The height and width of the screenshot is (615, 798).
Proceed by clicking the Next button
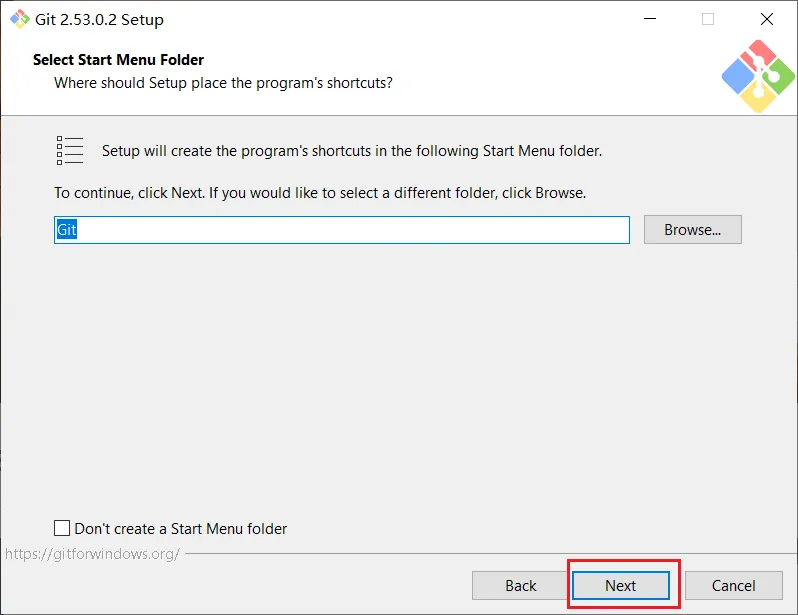[x=620, y=586]
